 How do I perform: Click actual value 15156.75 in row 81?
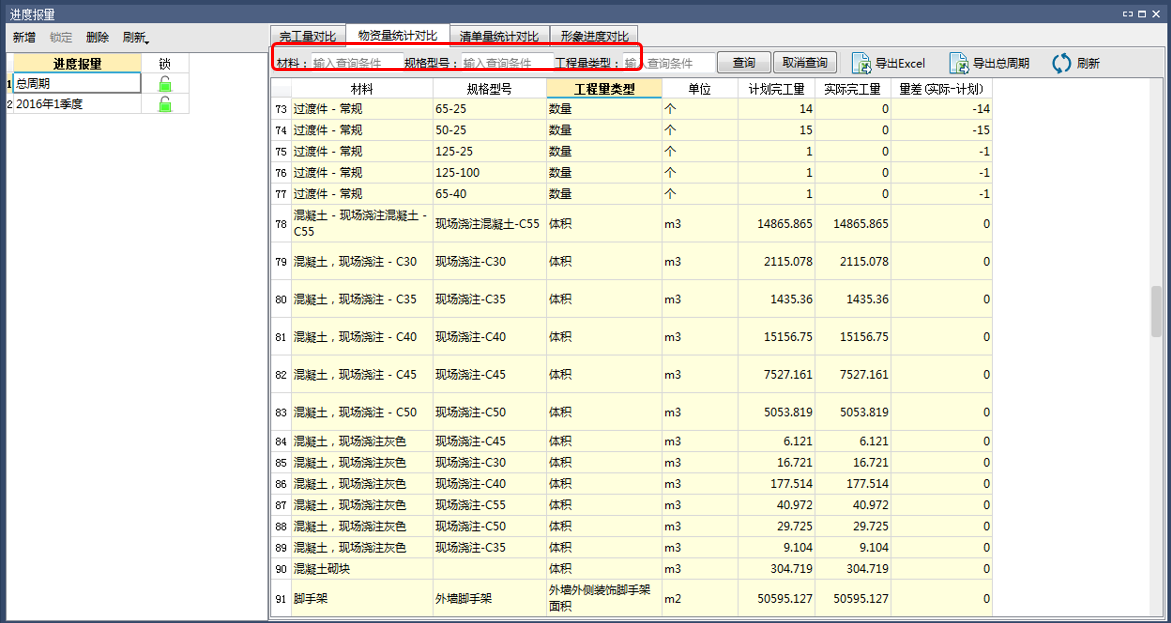pyautogui.click(x=853, y=337)
